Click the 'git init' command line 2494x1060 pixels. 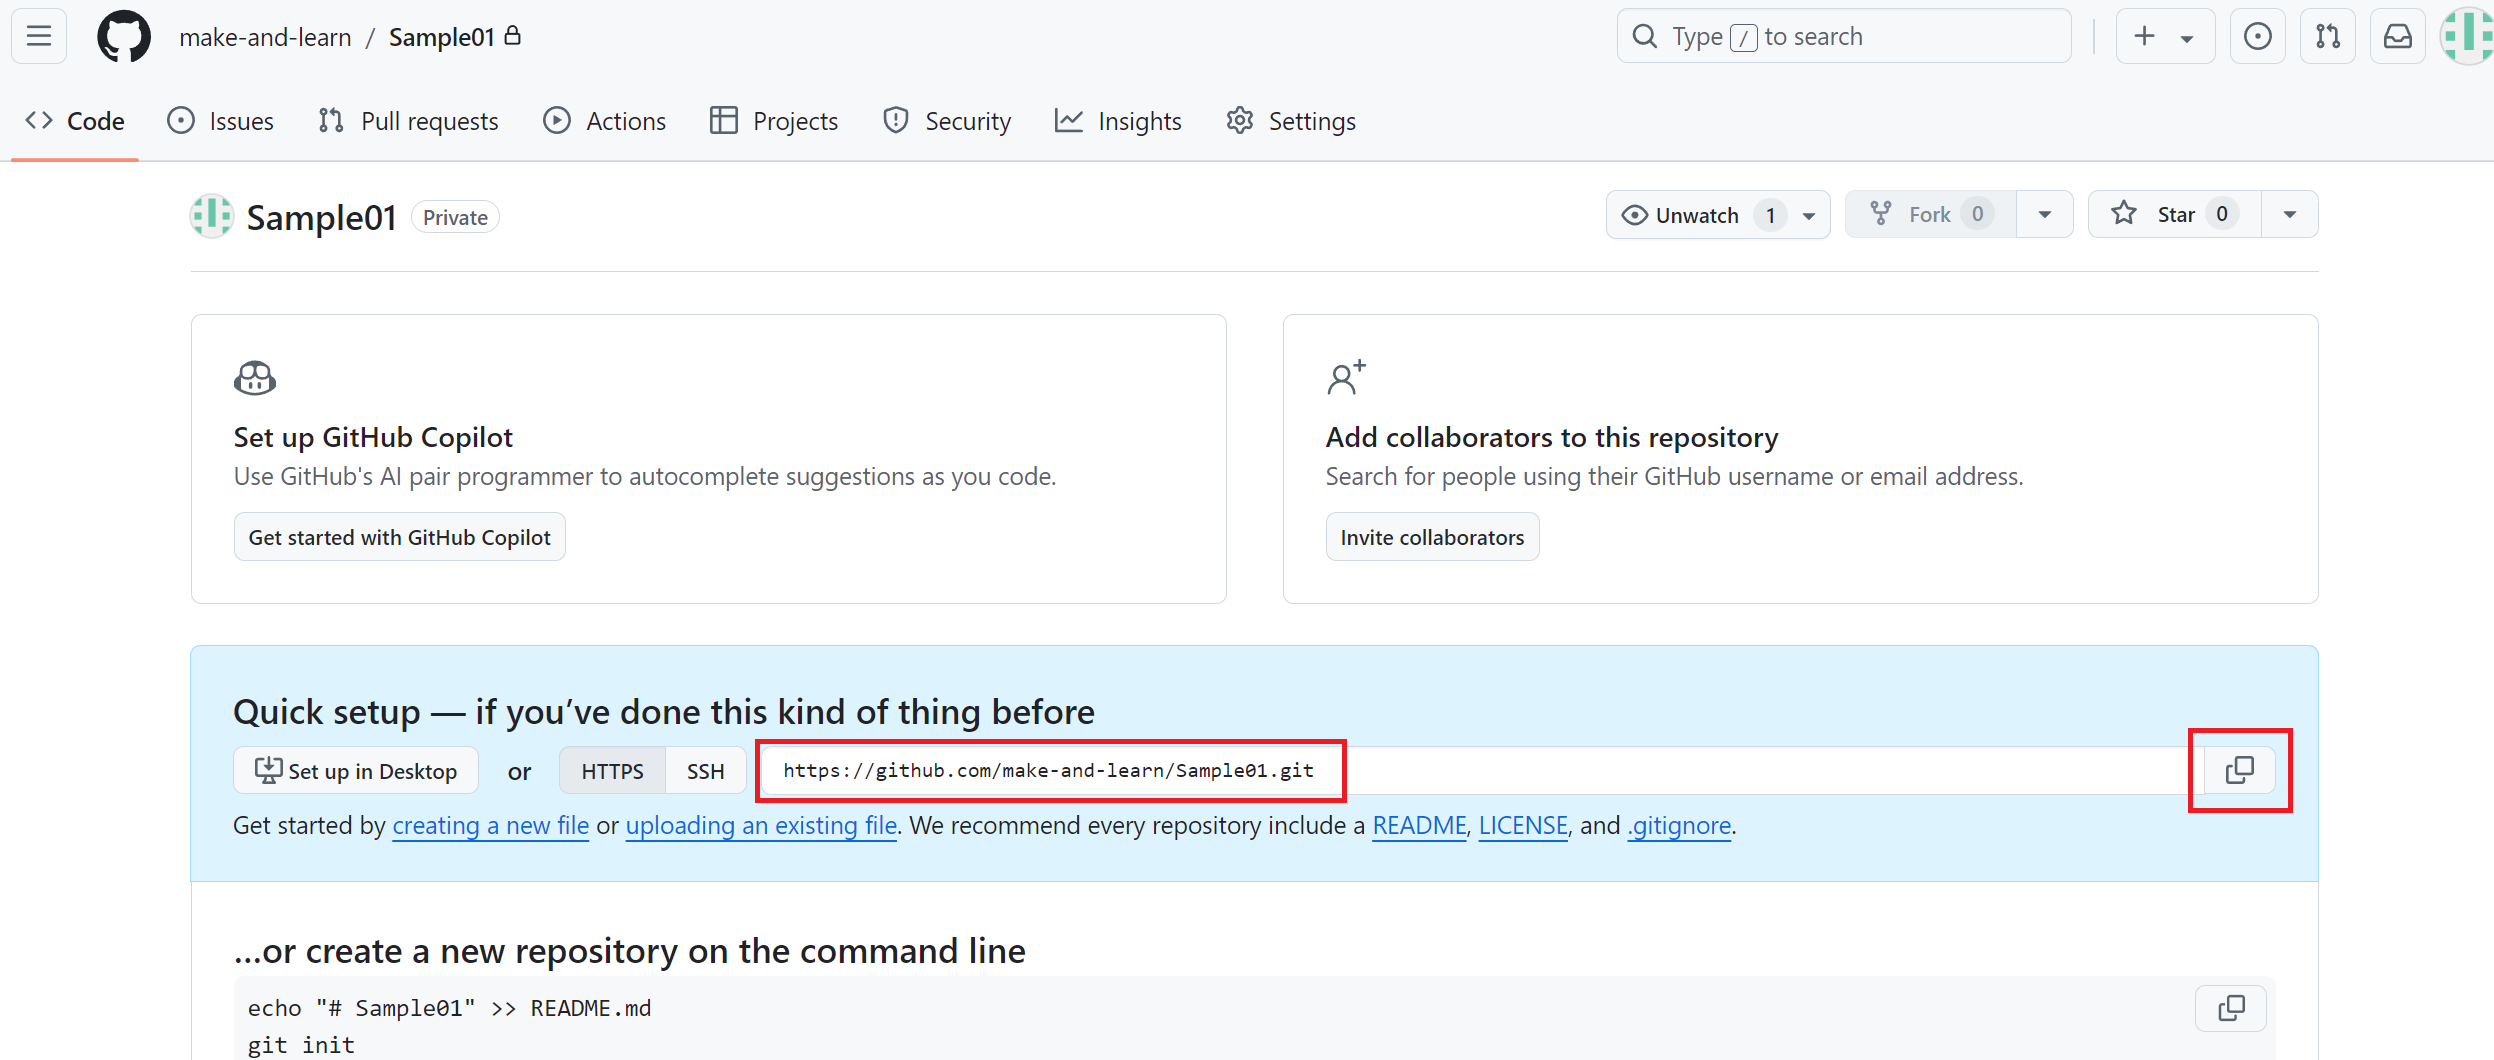click(x=301, y=1045)
